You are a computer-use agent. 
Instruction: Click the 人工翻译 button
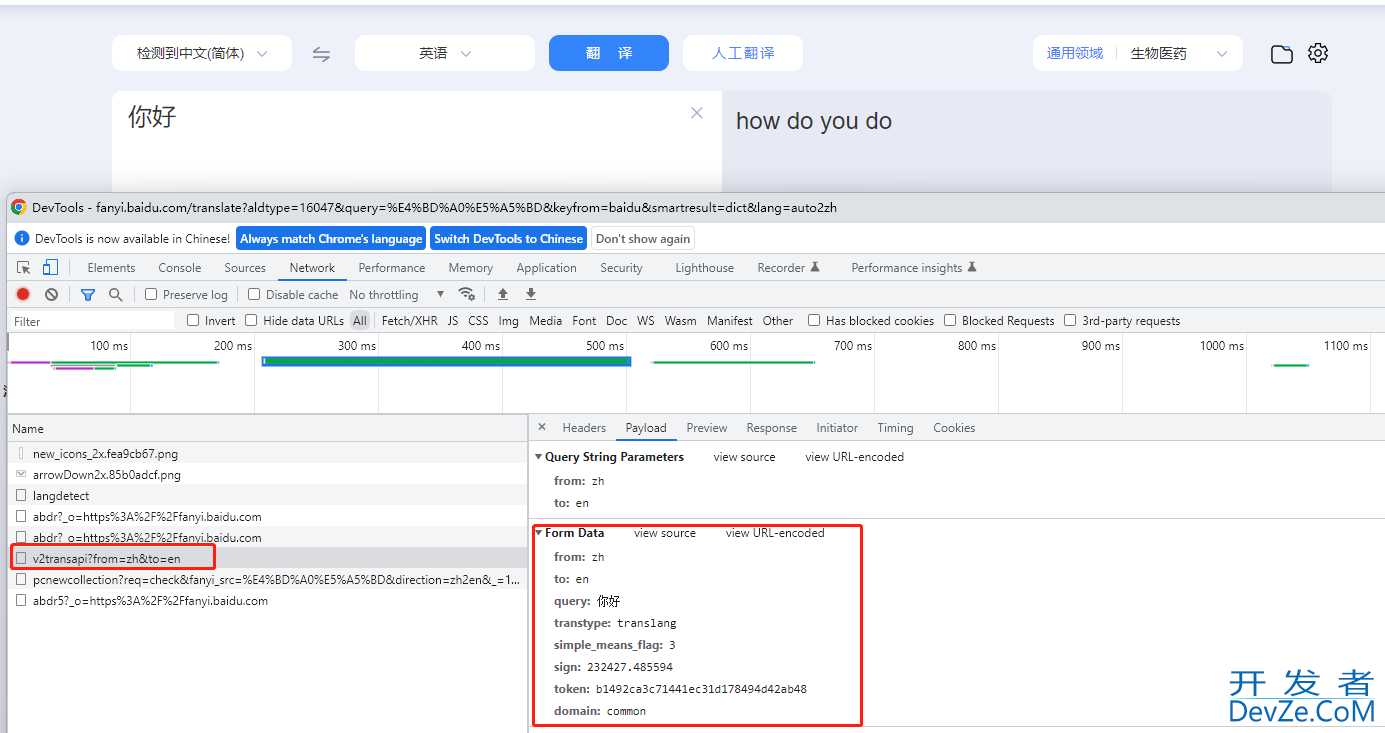(x=743, y=53)
